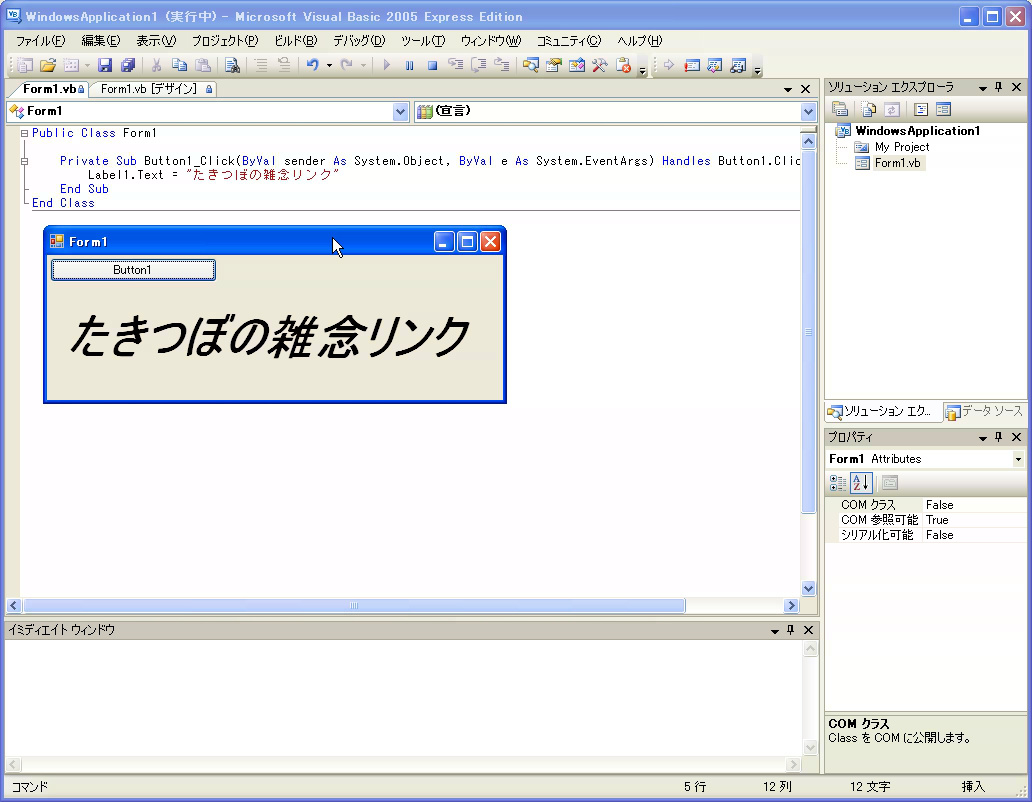Select Form1.vb in the Solution Explorer tree

tap(897, 163)
